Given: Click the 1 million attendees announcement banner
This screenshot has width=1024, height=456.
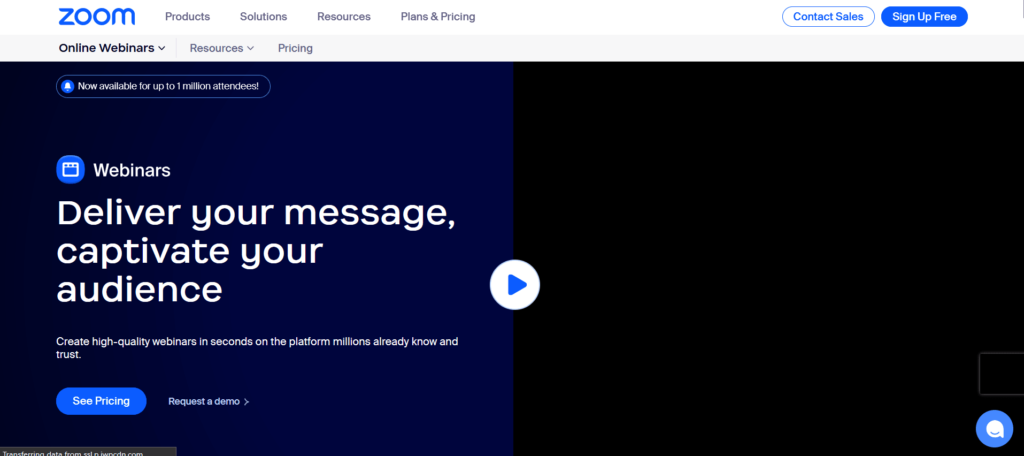Looking at the screenshot, I should tap(163, 86).
